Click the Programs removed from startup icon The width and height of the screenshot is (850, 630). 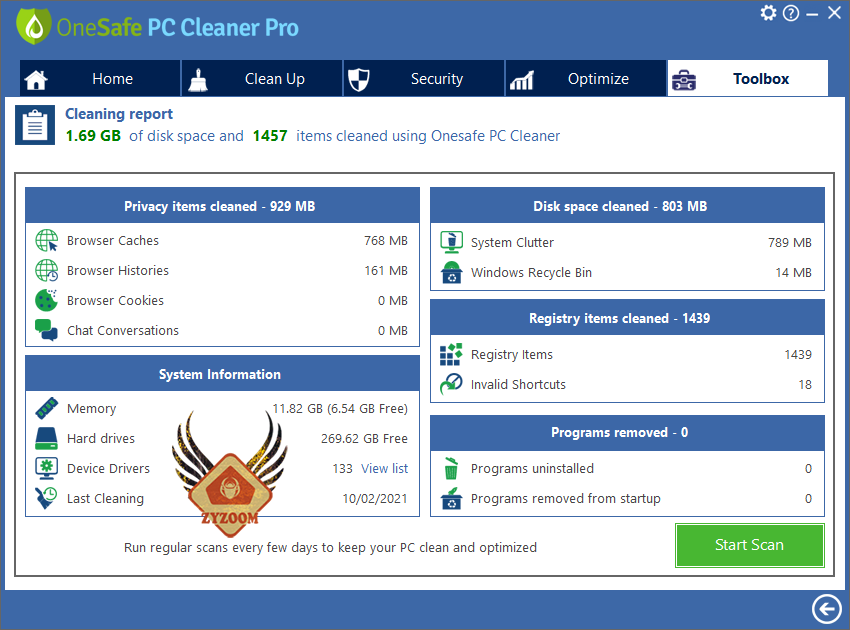452,498
